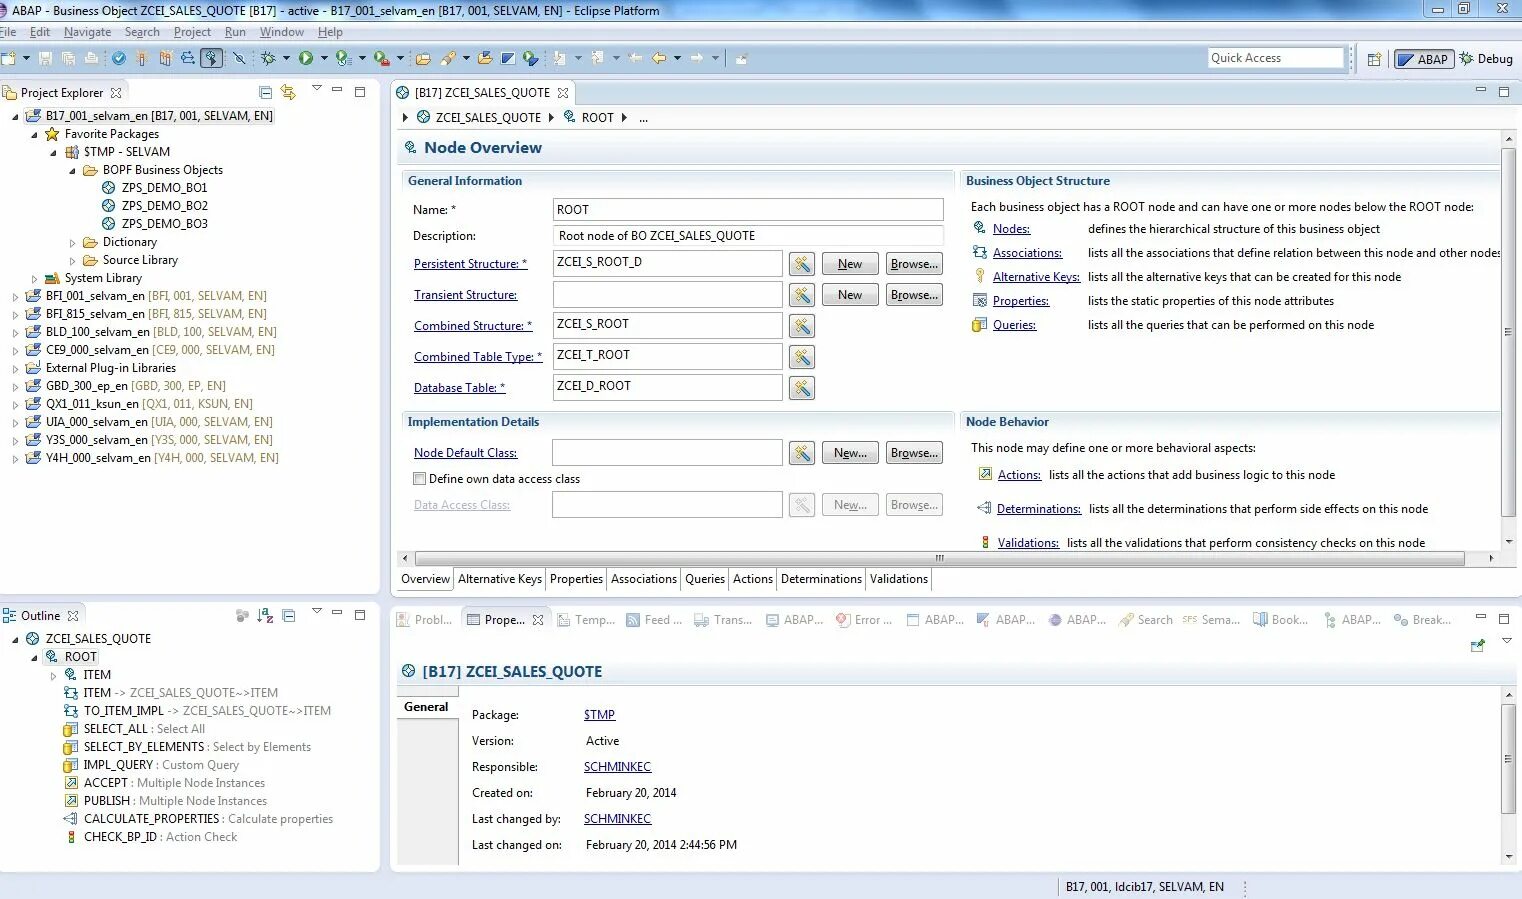Switch to the Determinations tab

coord(821,579)
